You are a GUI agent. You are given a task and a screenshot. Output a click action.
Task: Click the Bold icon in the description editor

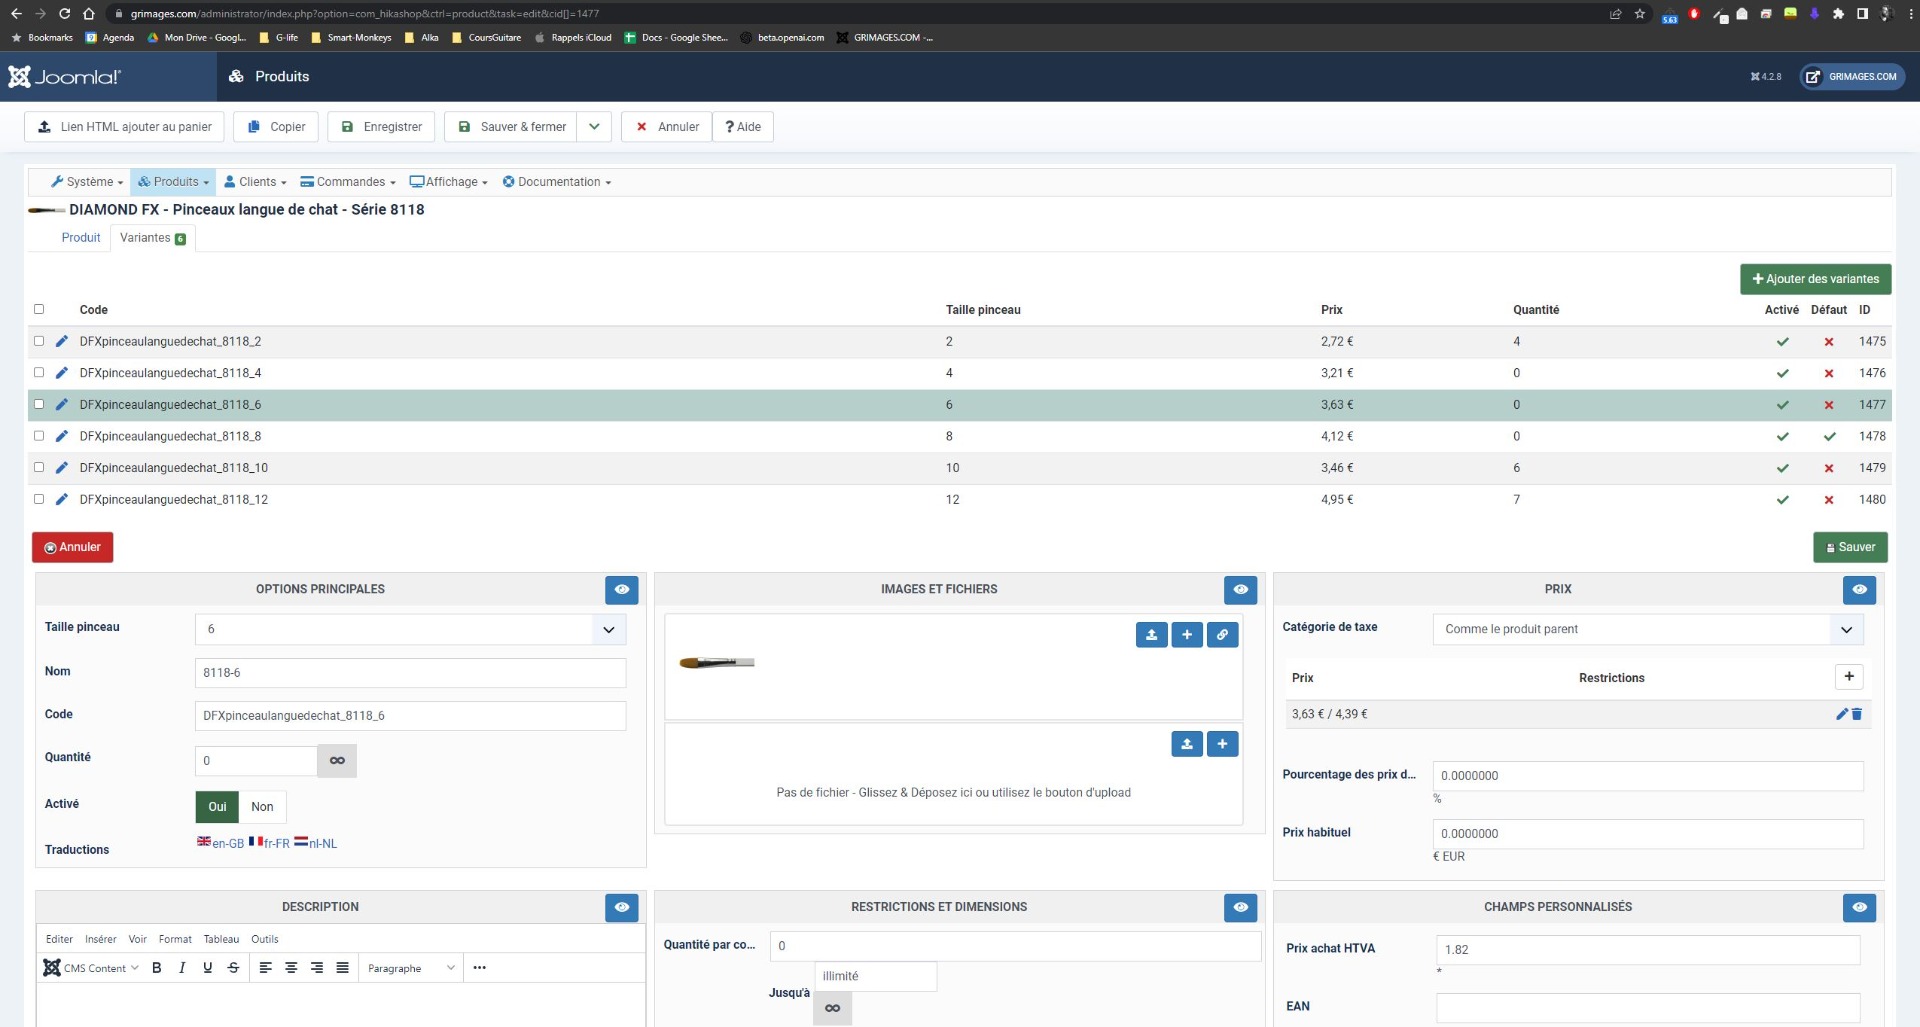point(157,968)
